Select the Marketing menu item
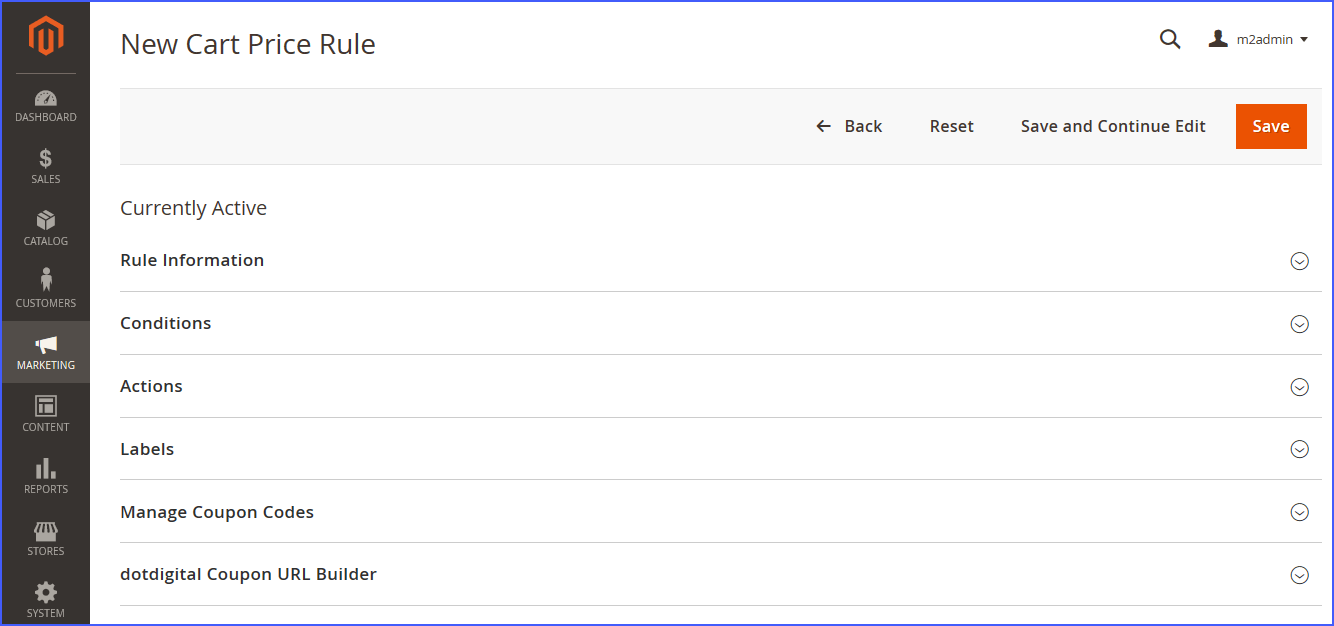This screenshot has height=626, width=1334. click(46, 352)
